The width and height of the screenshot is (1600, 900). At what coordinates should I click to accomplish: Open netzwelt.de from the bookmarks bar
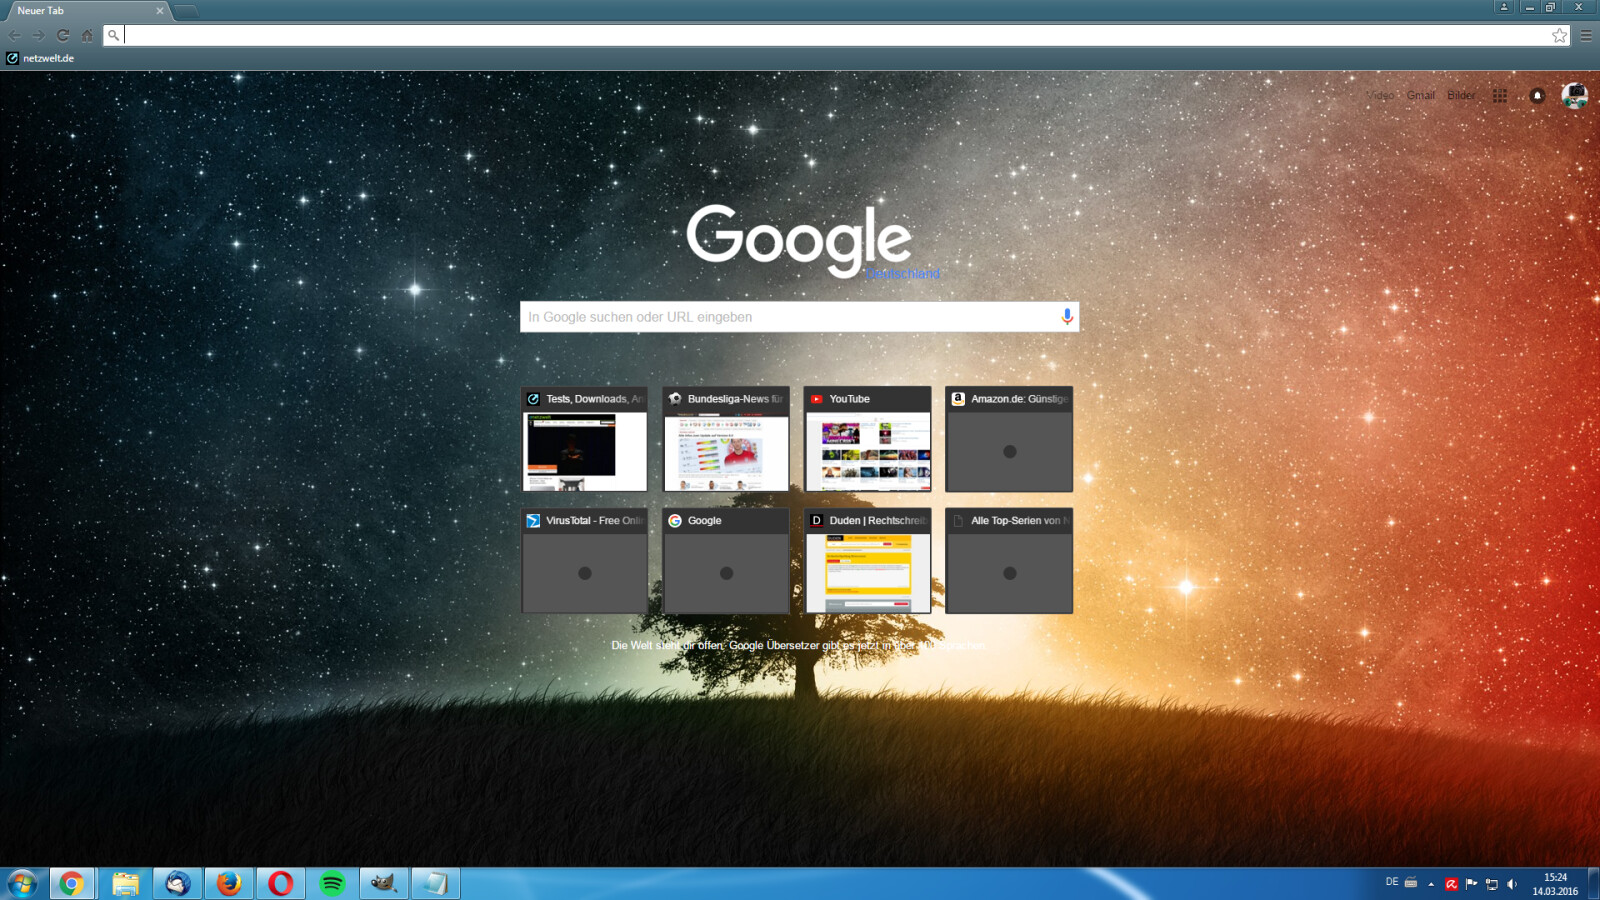click(x=45, y=58)
